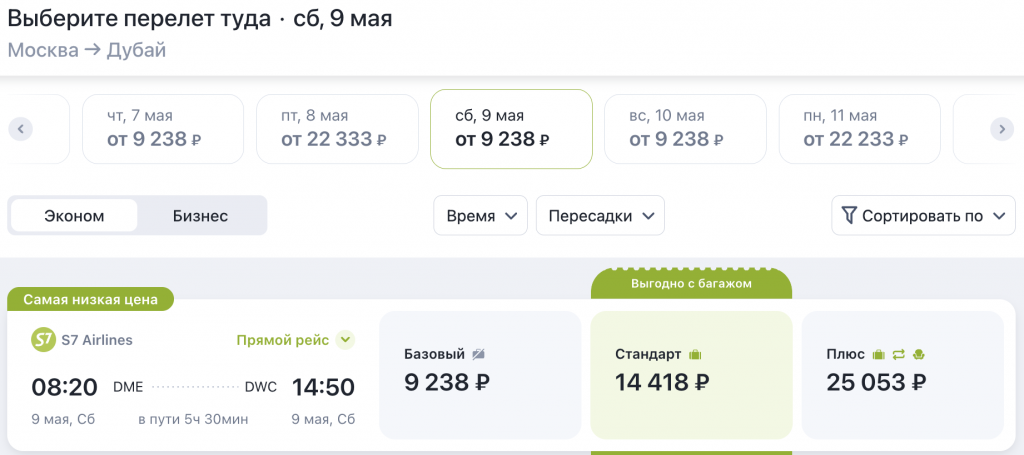This screenshot has width=1024, height=455.
Task: Expand the Сортировать по sorting dropdown
Action: pyautogui.click(x=923, y=215)
